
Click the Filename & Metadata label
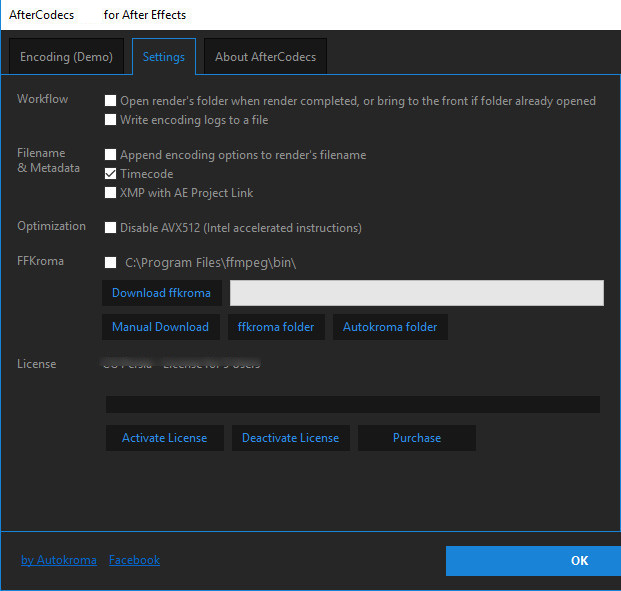(x=48, y=160)
